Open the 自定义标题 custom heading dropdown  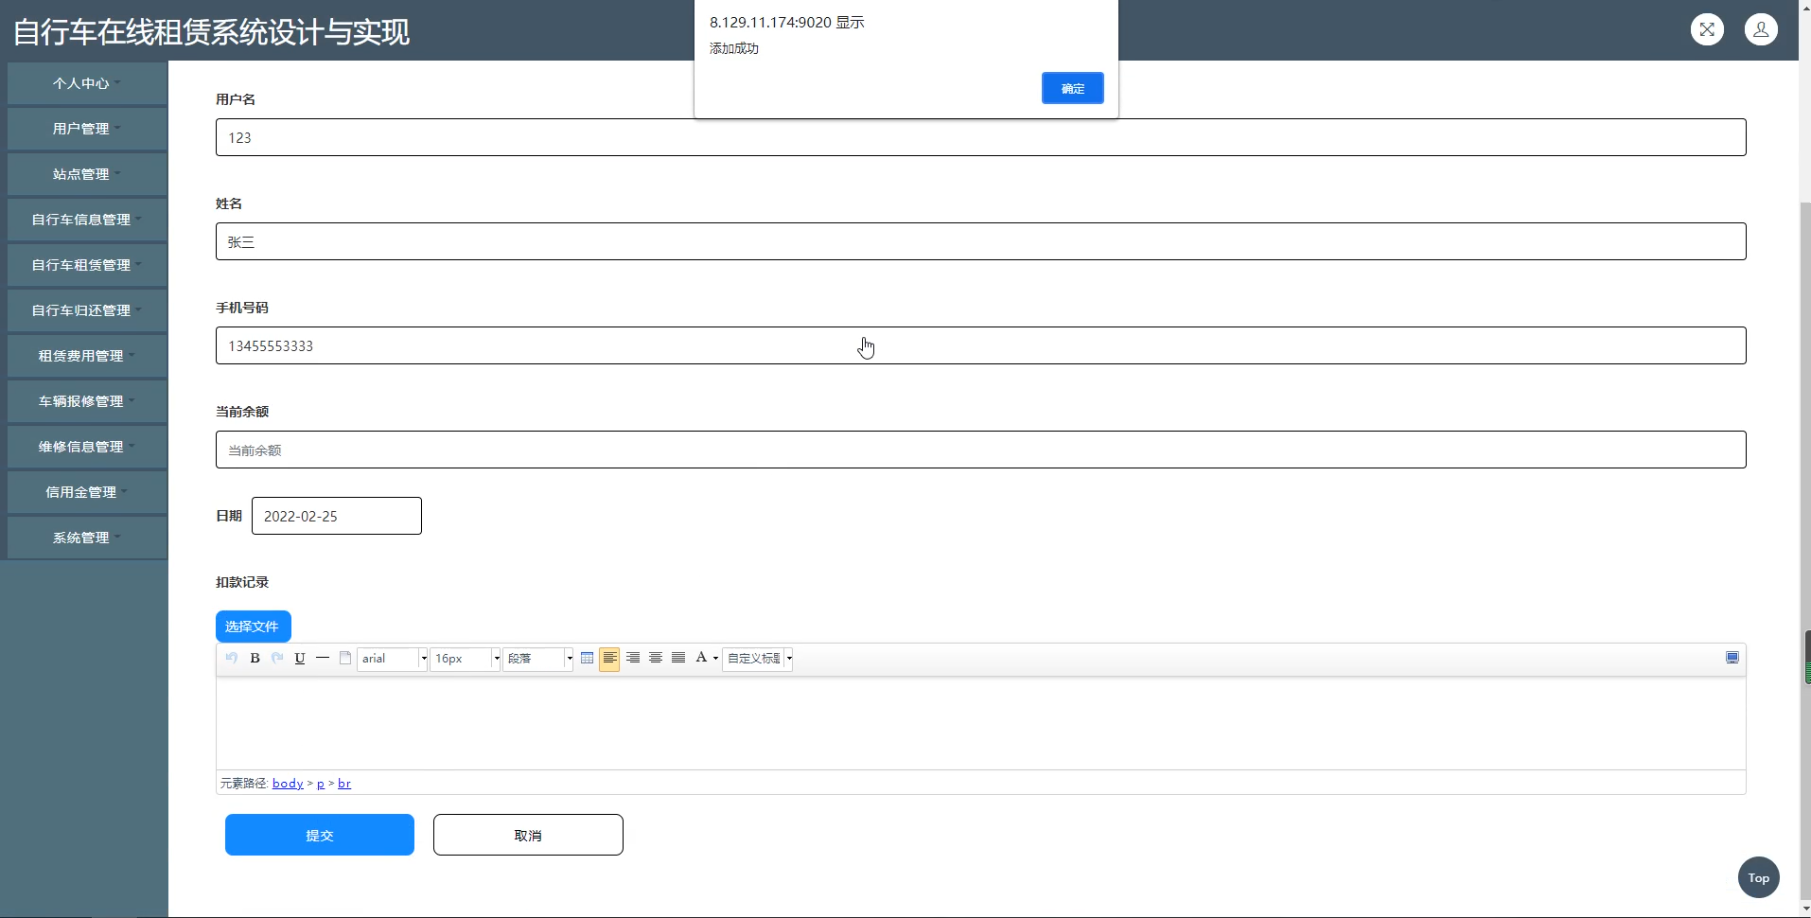(758, 658)
